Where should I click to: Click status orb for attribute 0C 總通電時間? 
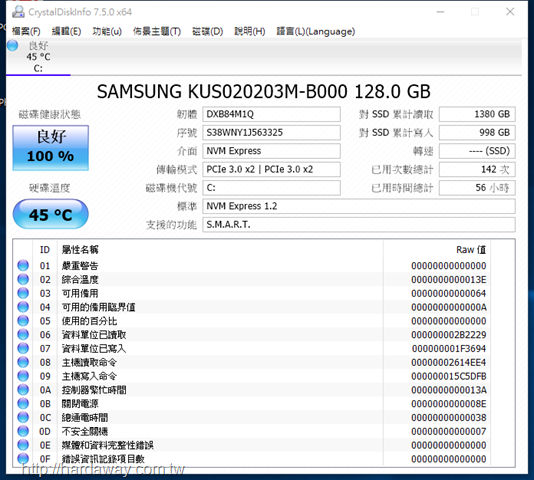coord(23,417)
